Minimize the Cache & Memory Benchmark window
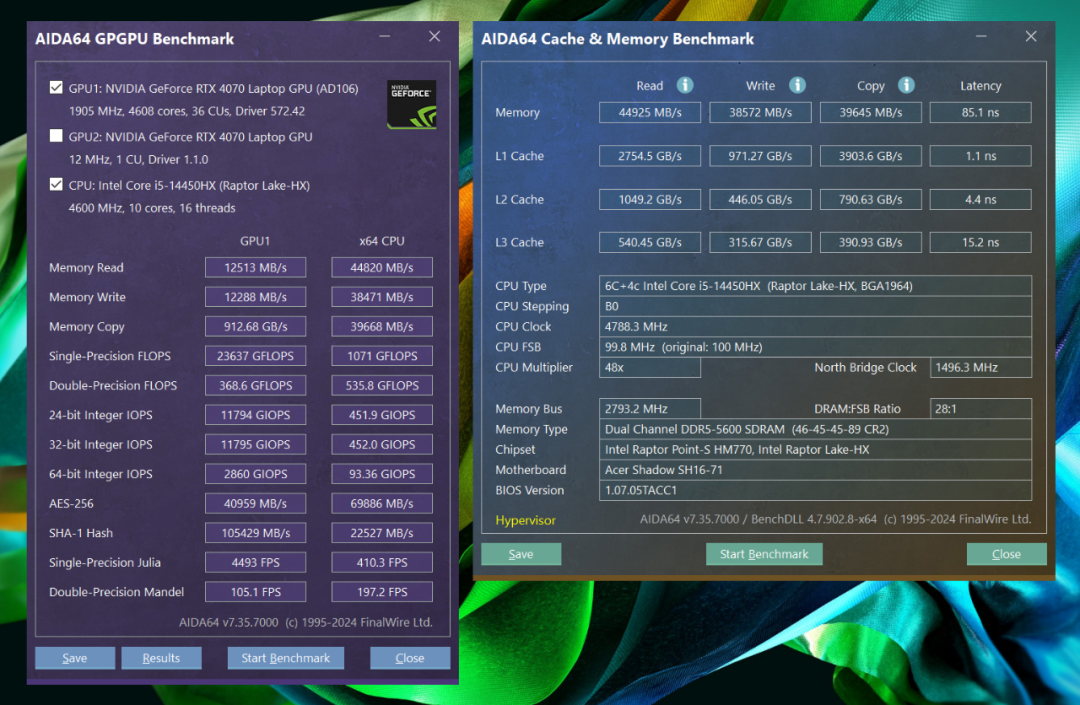Image resolution: width=1080 pixels, height=705 pixels. pos(981,36)
